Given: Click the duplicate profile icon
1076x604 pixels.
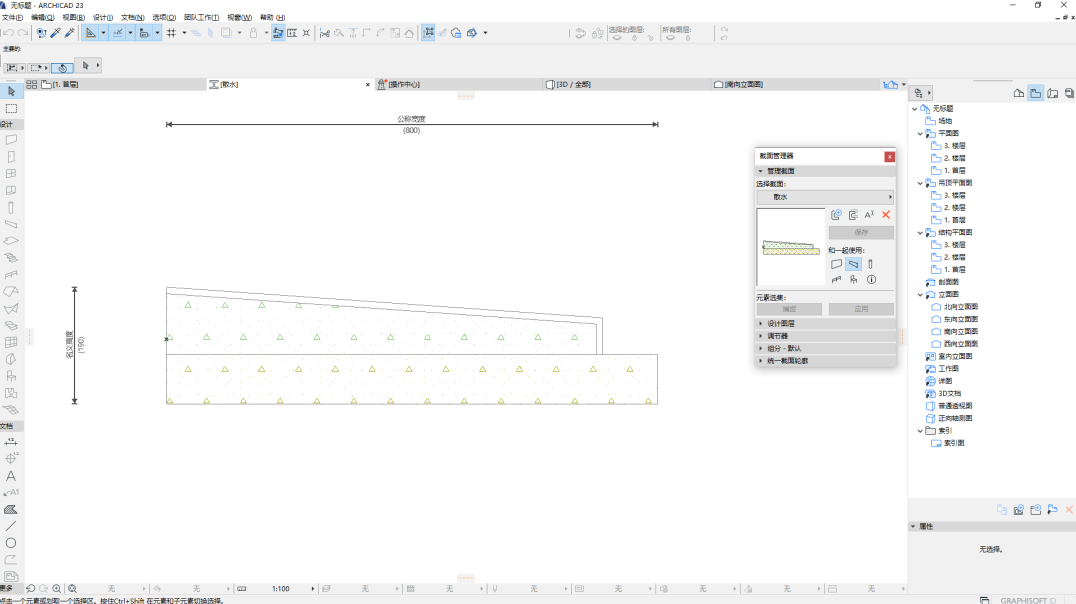Looking at the screenshot, I should click(853, 215).
